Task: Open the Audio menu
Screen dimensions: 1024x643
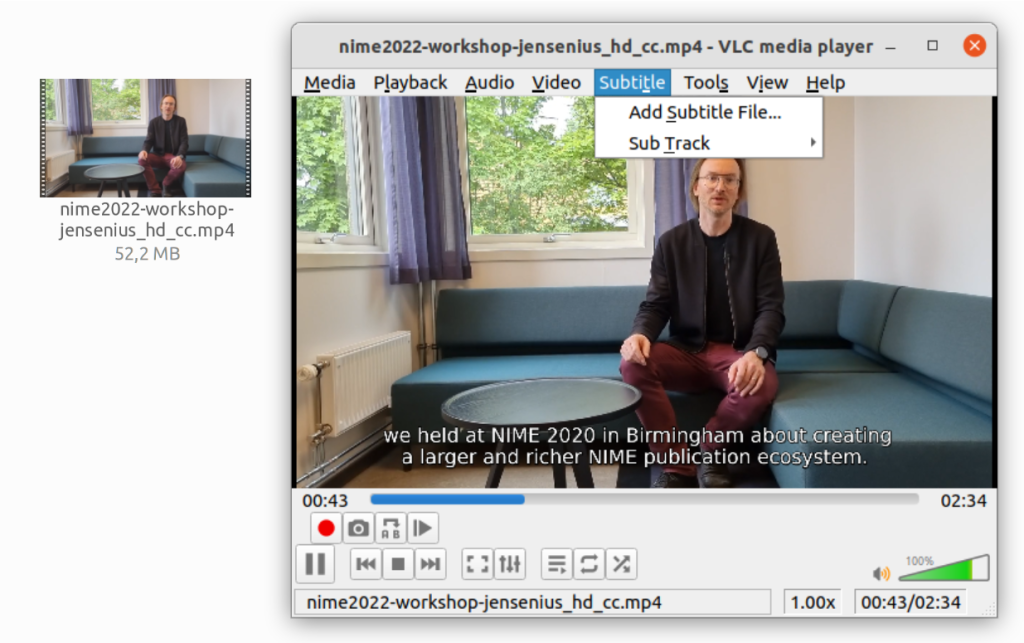Action: pos(489,83)
